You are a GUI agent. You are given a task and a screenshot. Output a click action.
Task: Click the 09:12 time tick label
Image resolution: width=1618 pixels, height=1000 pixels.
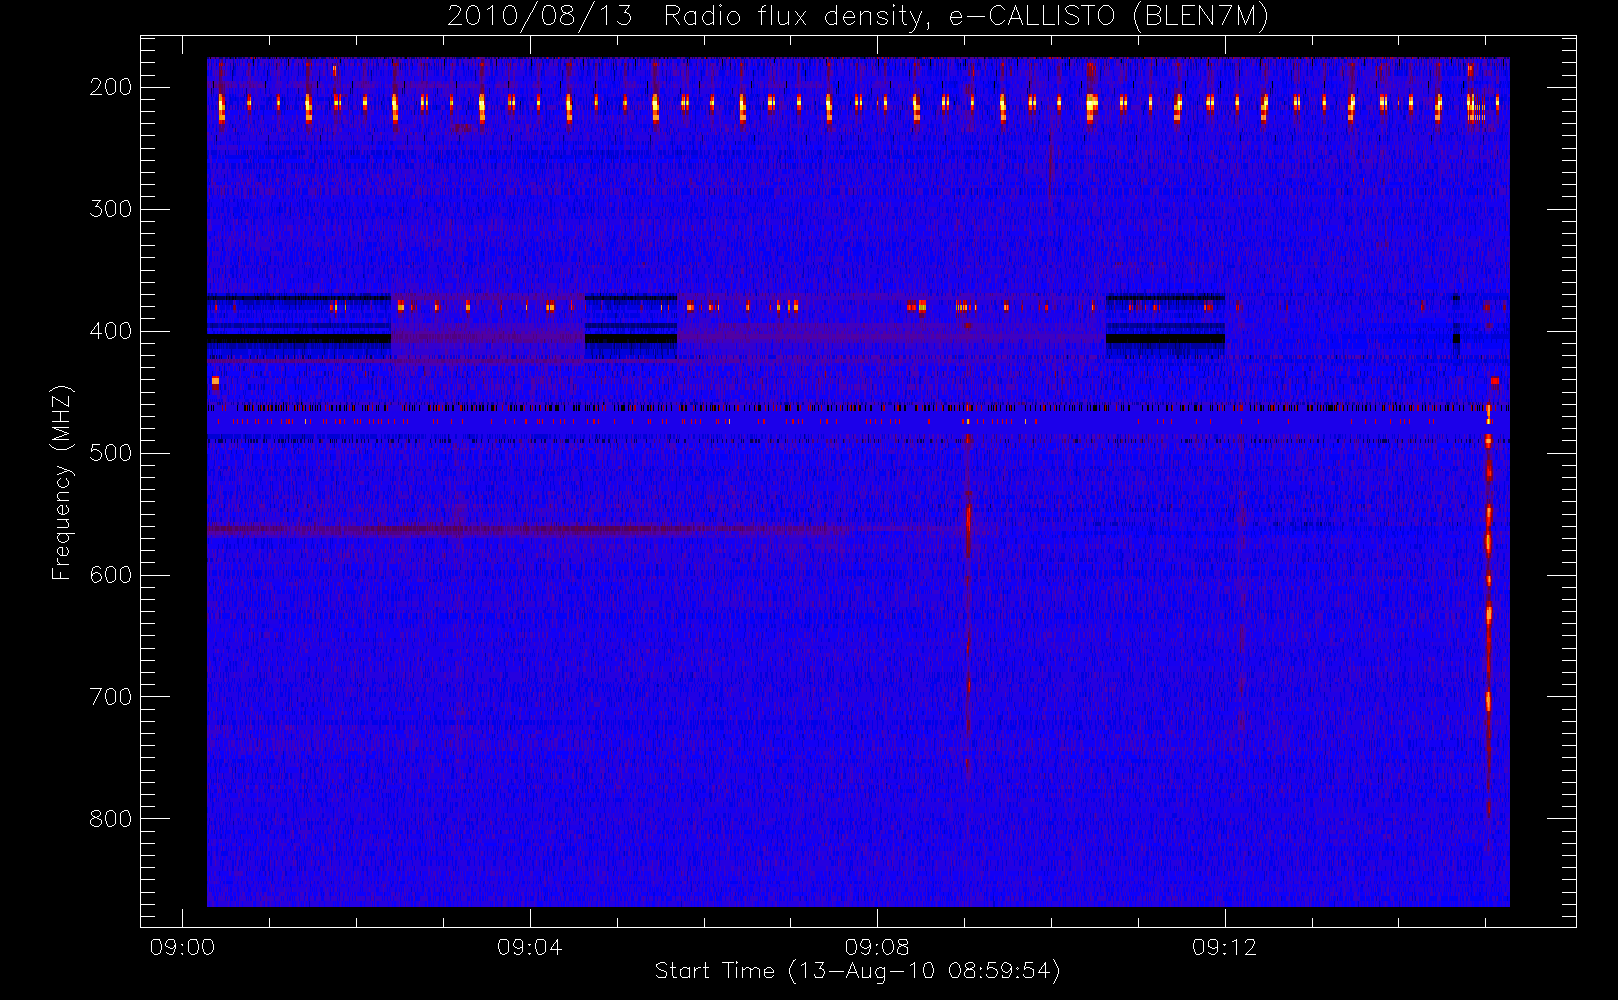point(1224,946)
